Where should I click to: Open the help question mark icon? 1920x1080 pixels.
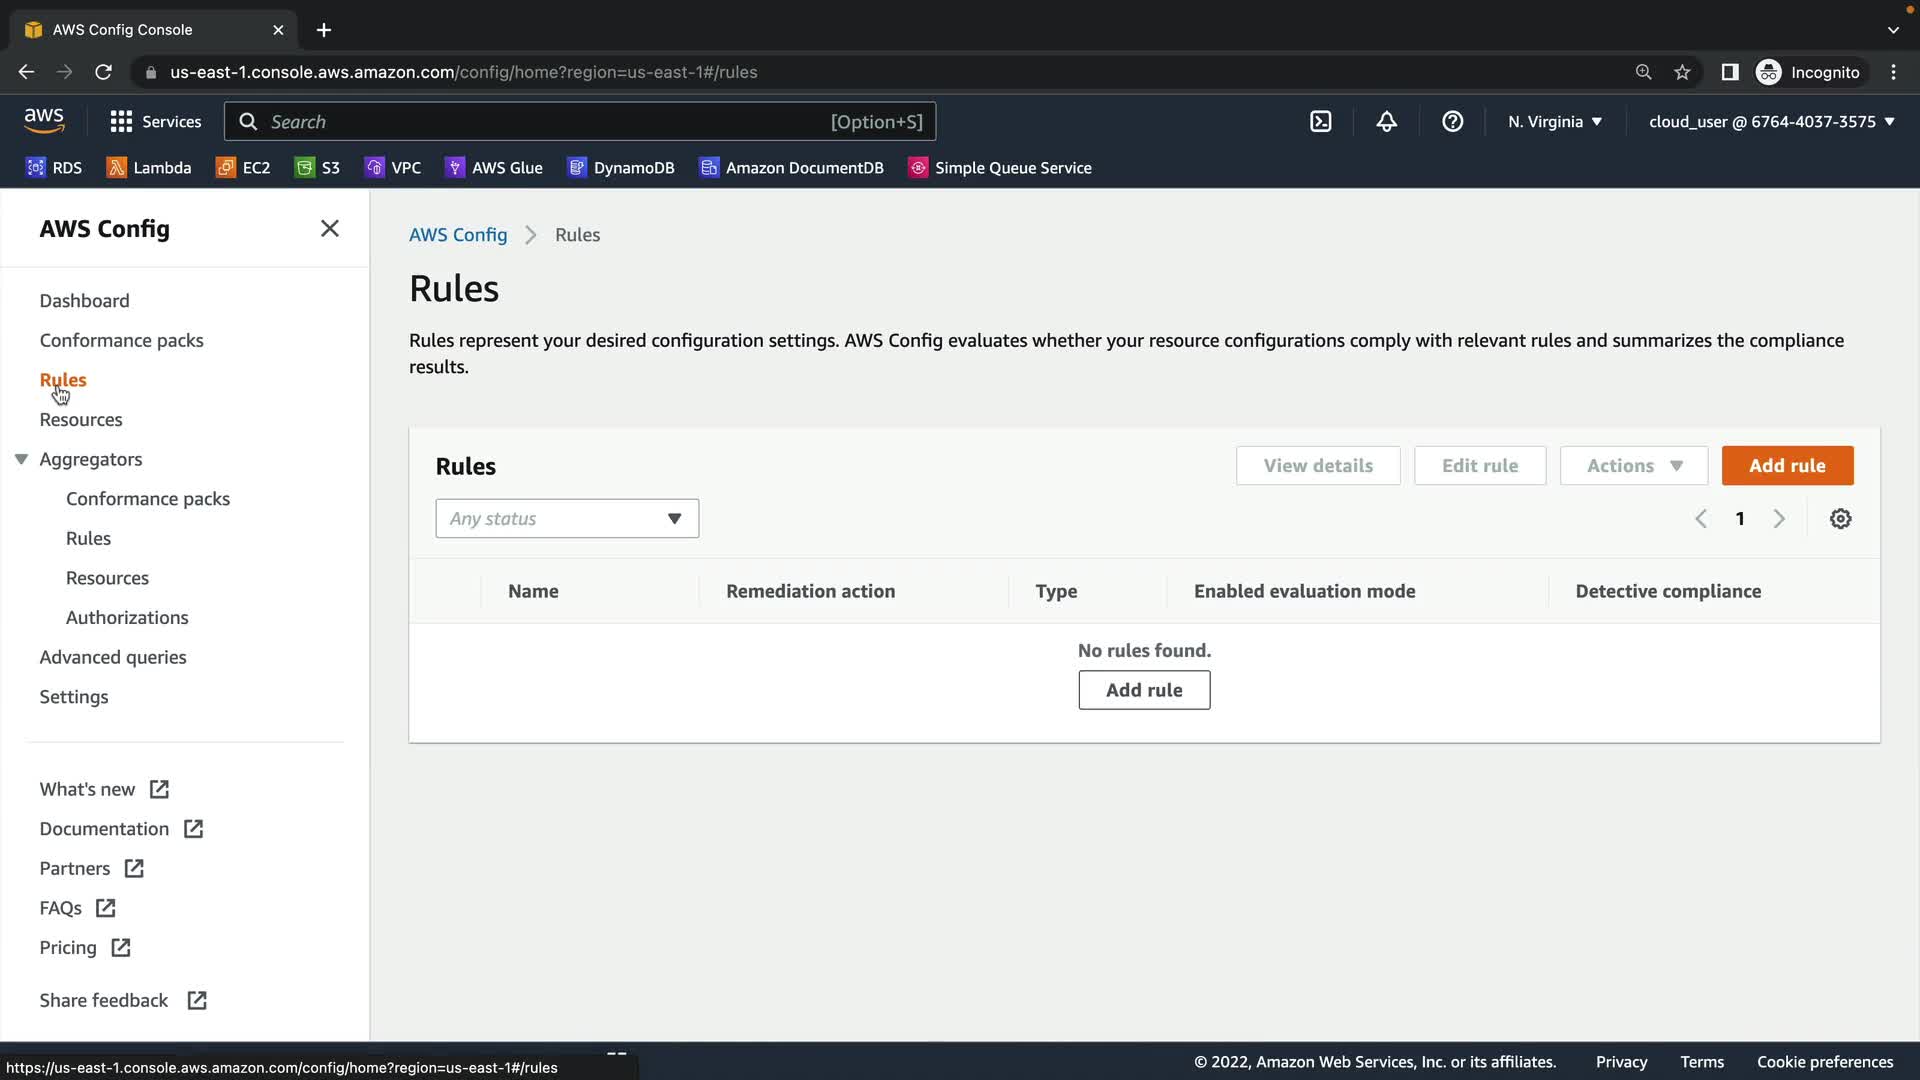pos(1452,122)
